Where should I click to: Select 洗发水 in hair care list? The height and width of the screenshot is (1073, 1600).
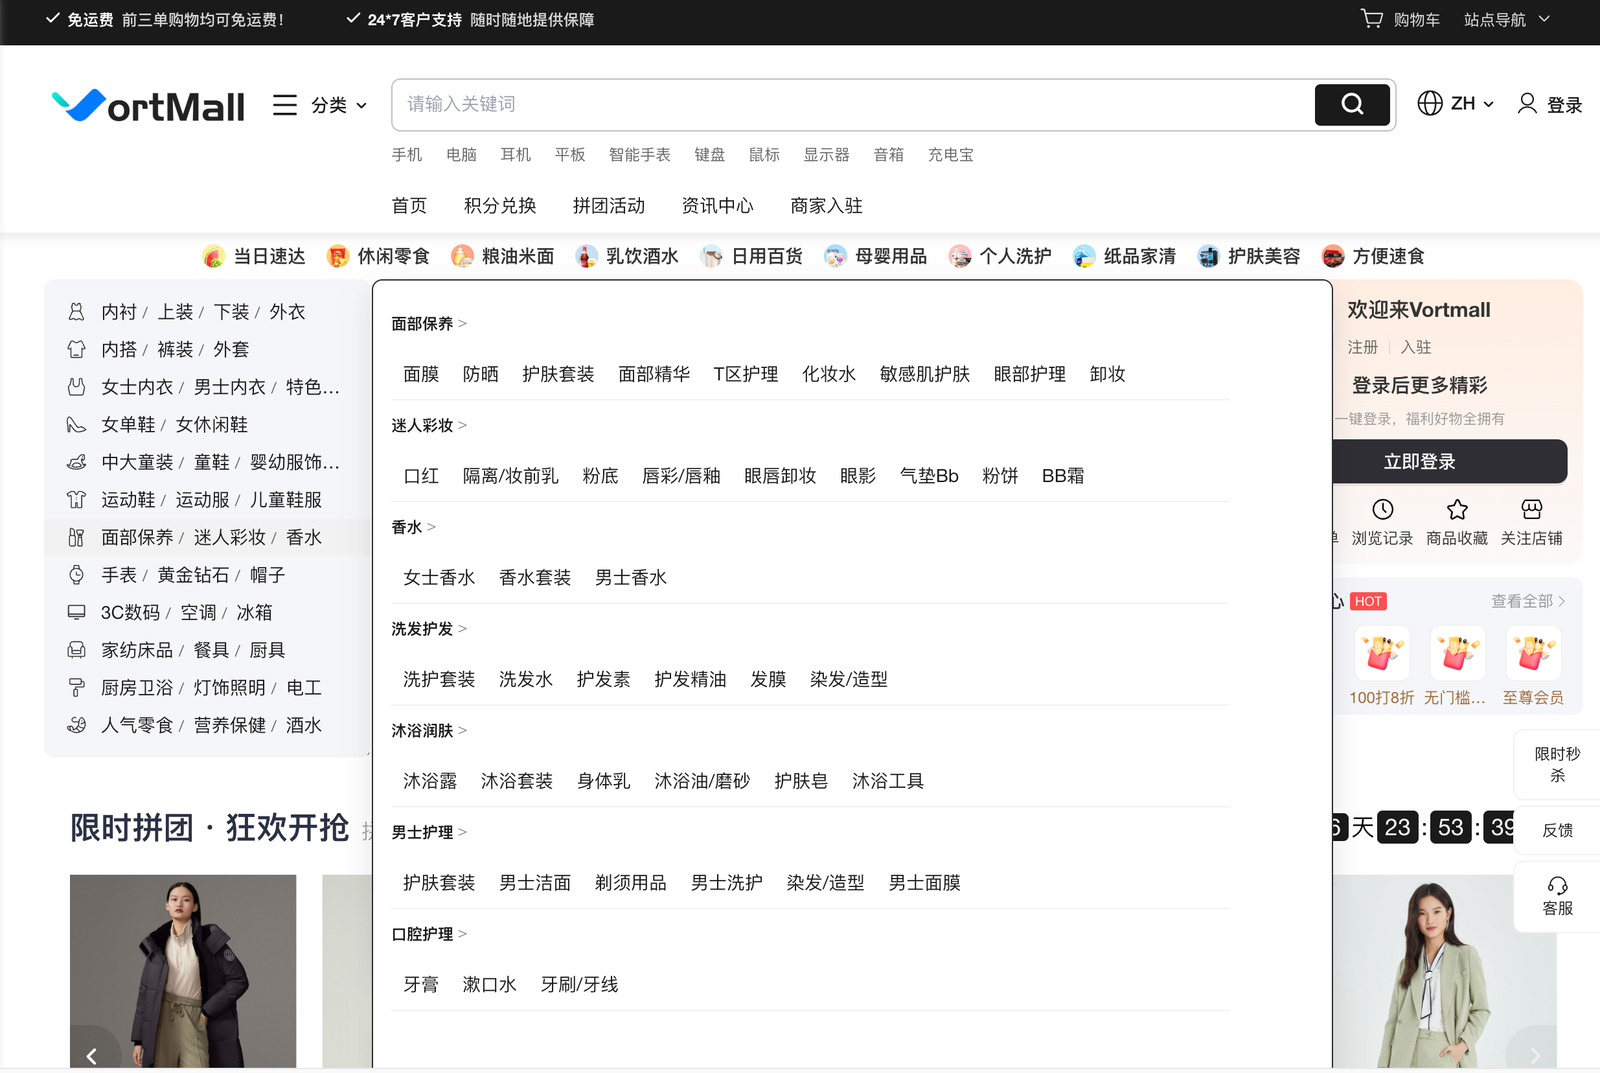click(x=525, y=680)
